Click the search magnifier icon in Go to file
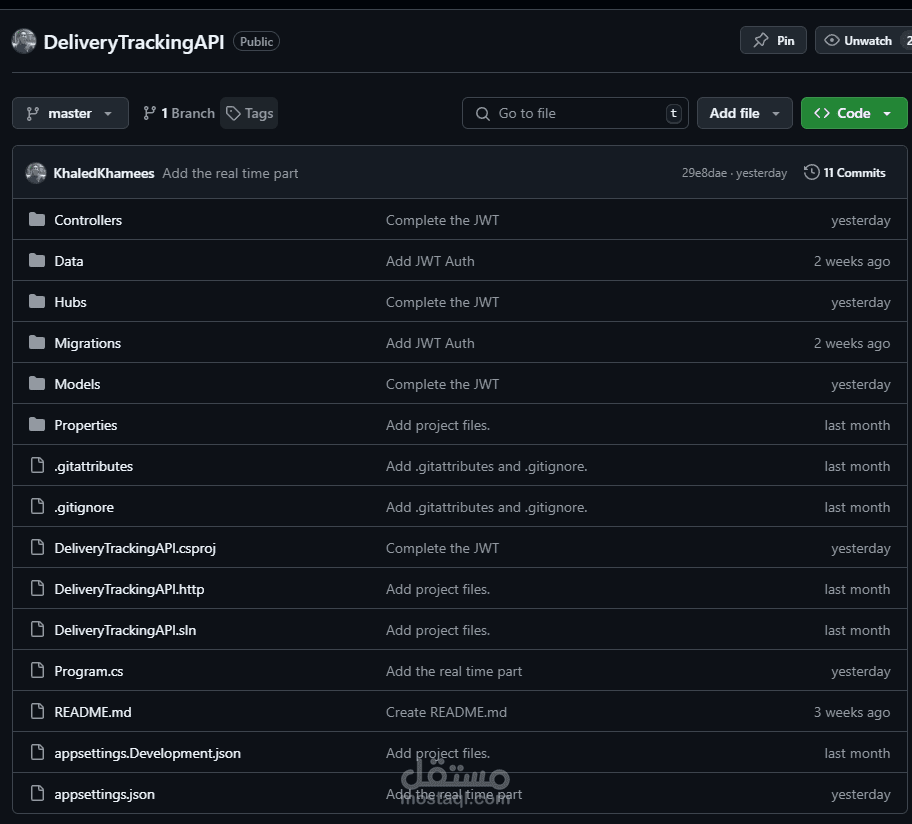This screenshot has width=912, height=824. pyautogui.click(x=483, y=113)
